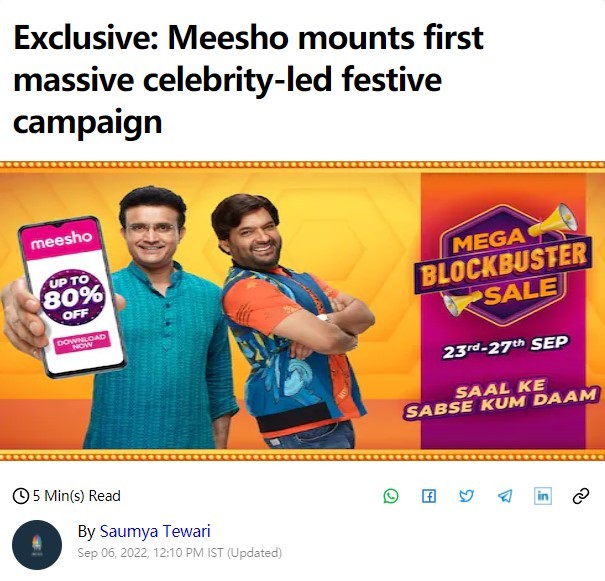Image resolution: width=605 pixels, height=581 pixels.
Task: Click the Twitter share icon
Action: pos(466,496)
